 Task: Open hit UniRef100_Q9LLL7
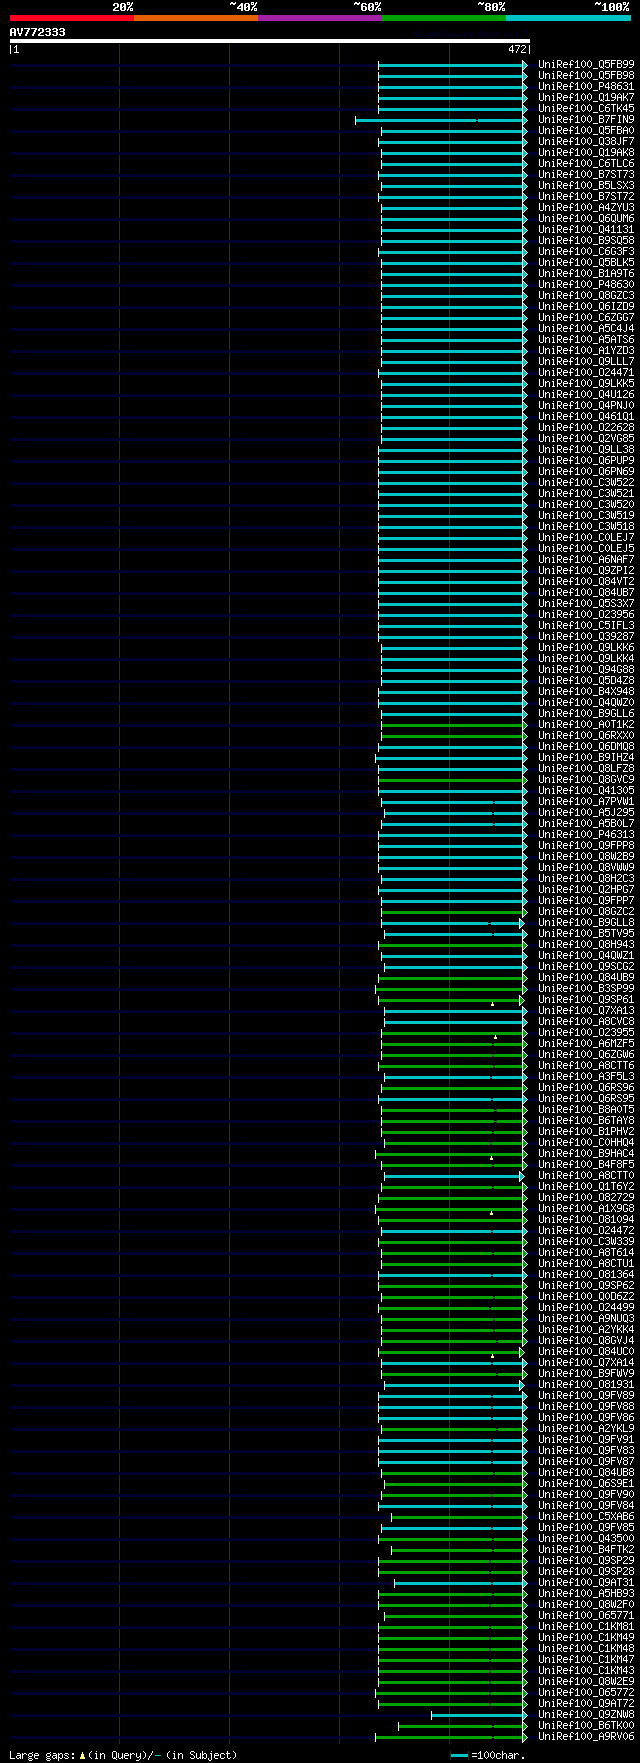pos(586,361)
